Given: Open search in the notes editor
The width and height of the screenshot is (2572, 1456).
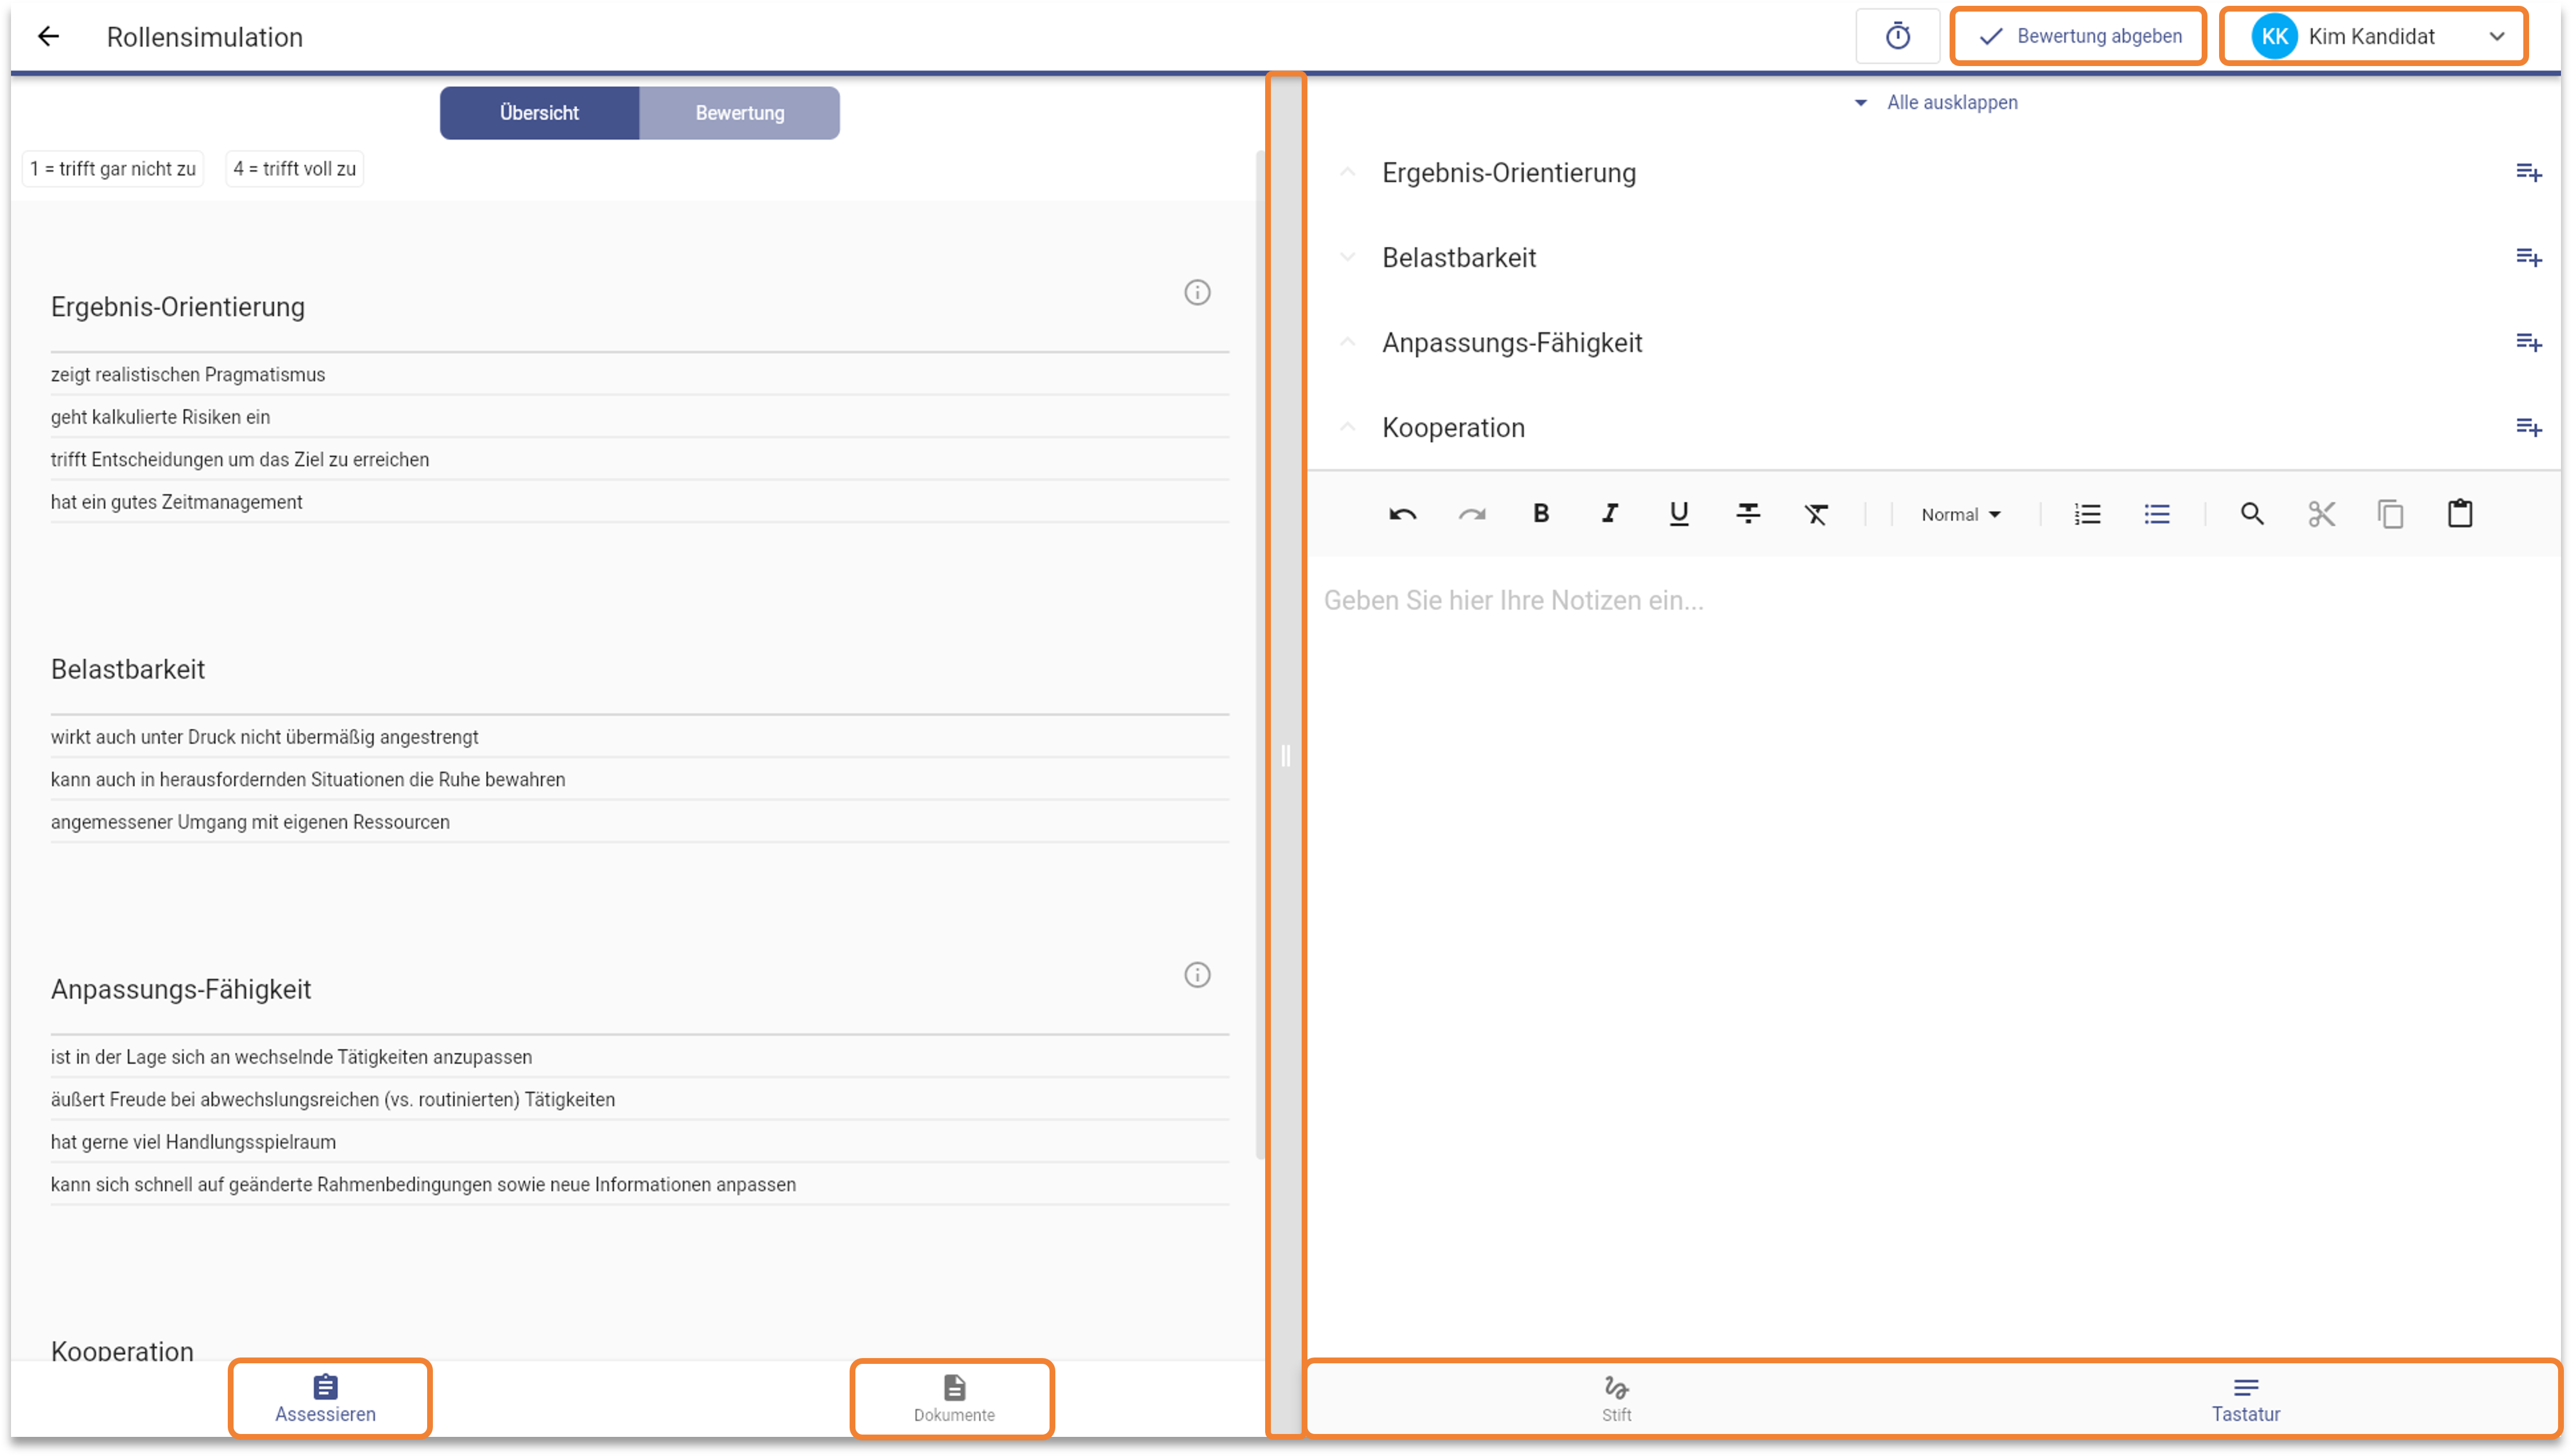Looking at the screenshot, I should 2251,514.
